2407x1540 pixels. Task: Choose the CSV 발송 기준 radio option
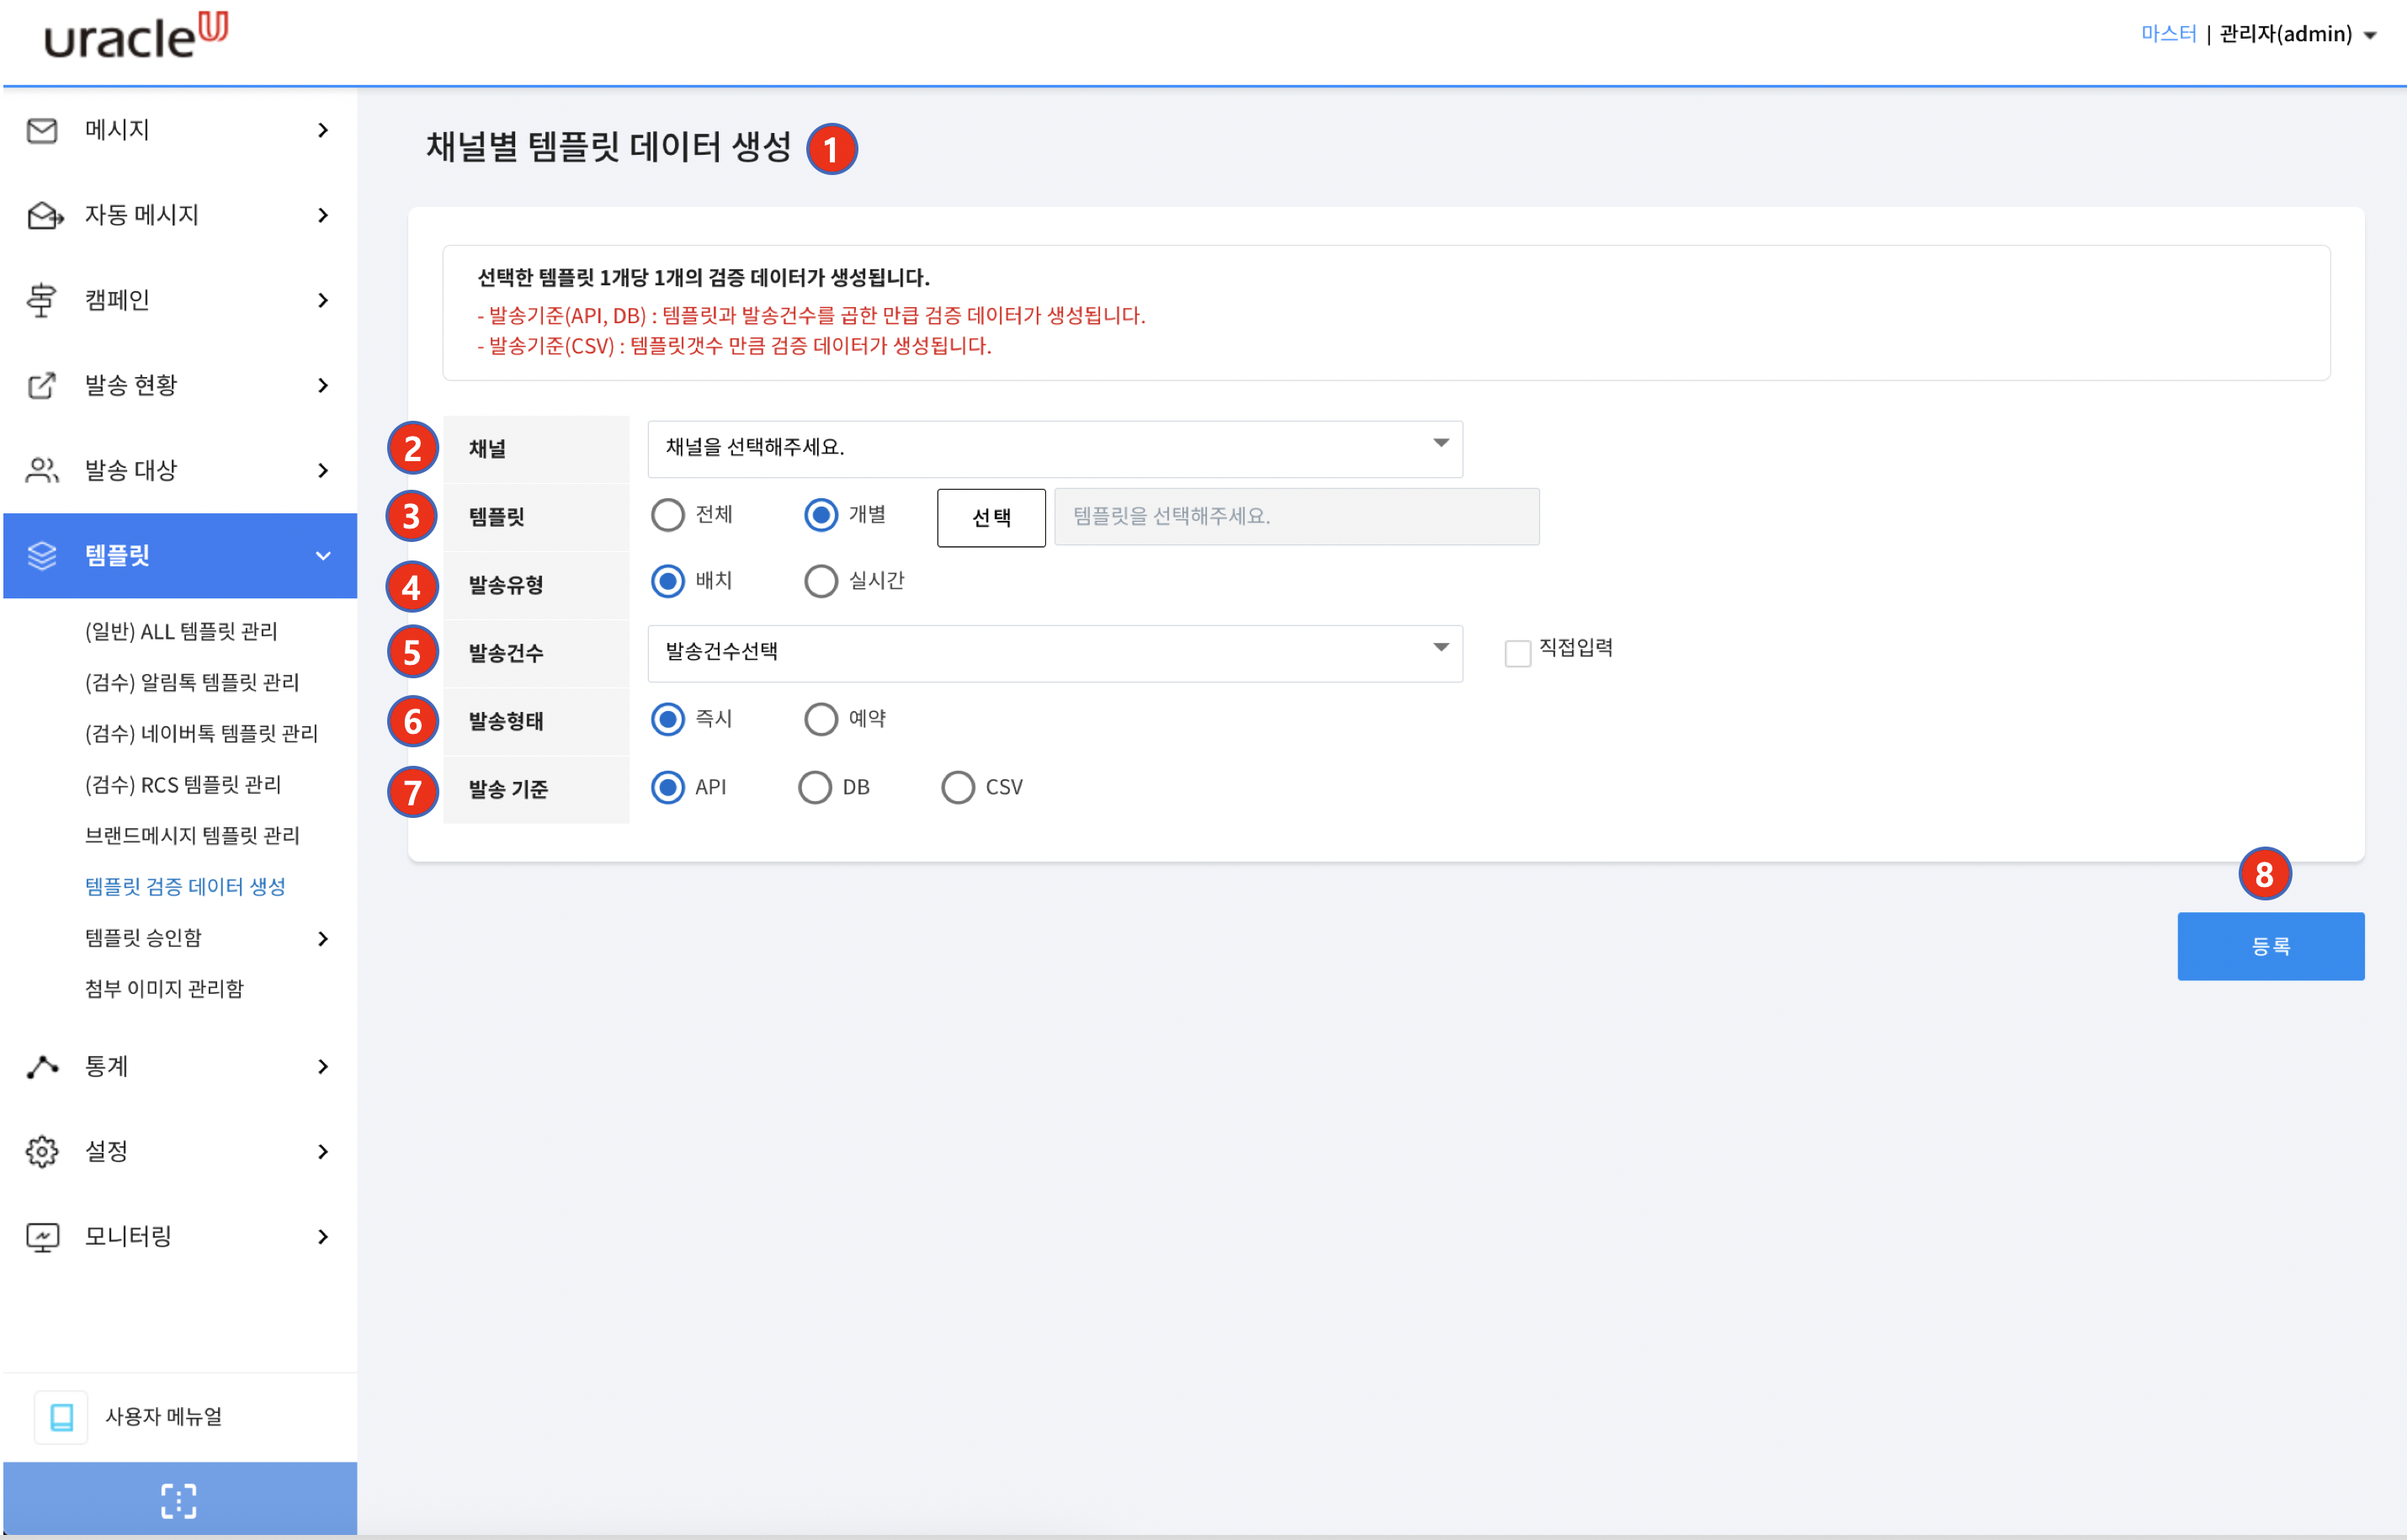(957, 787)
